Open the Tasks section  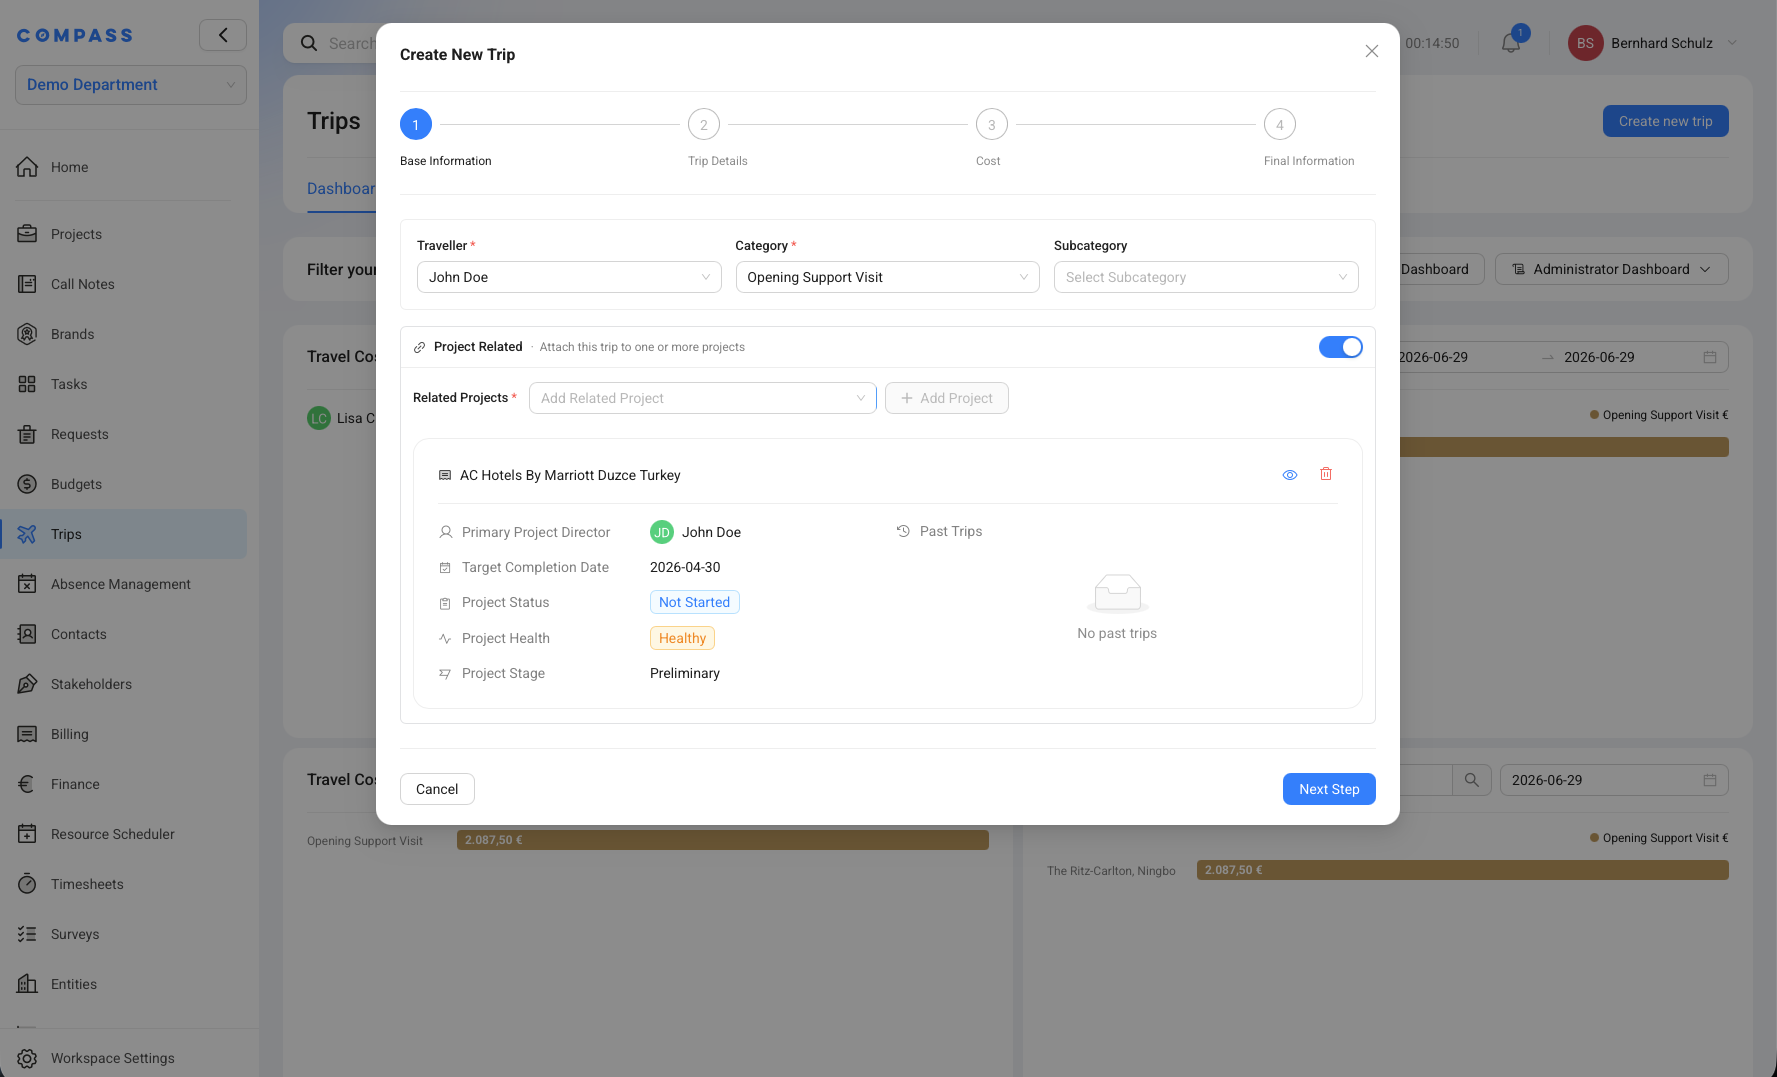pyautogui.click(x=123, y=384)
